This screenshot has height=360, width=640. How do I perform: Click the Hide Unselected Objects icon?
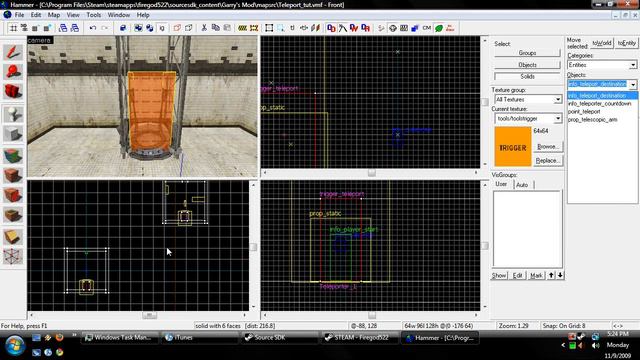(189, 28)
